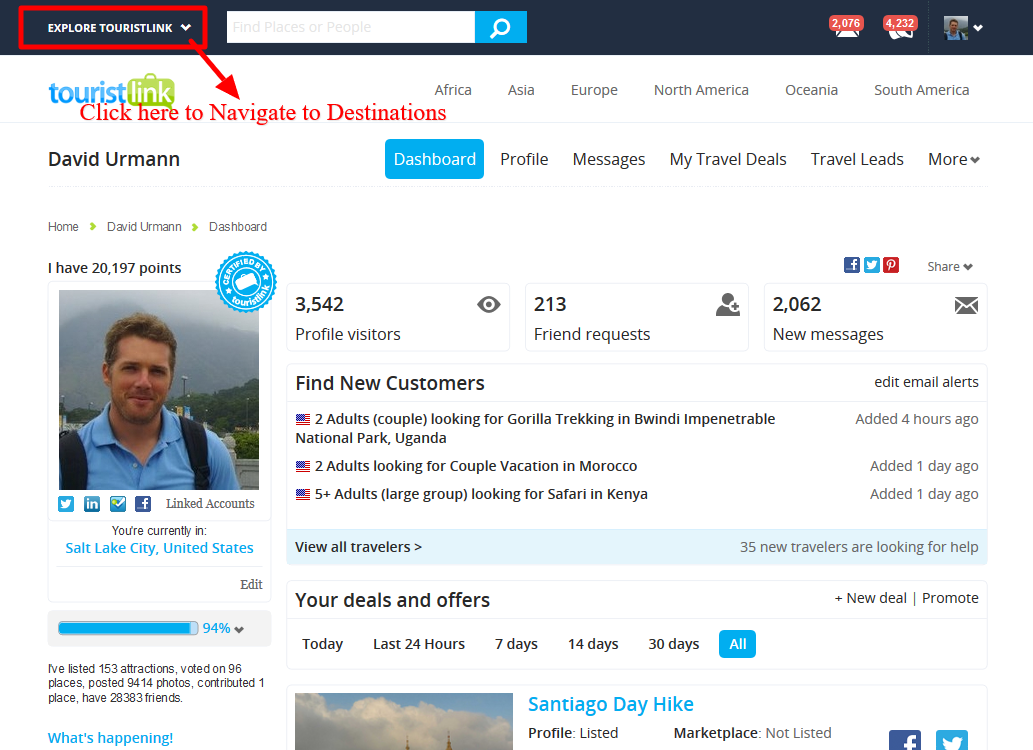Open the Safari in Kenya request

pos(481,494)
